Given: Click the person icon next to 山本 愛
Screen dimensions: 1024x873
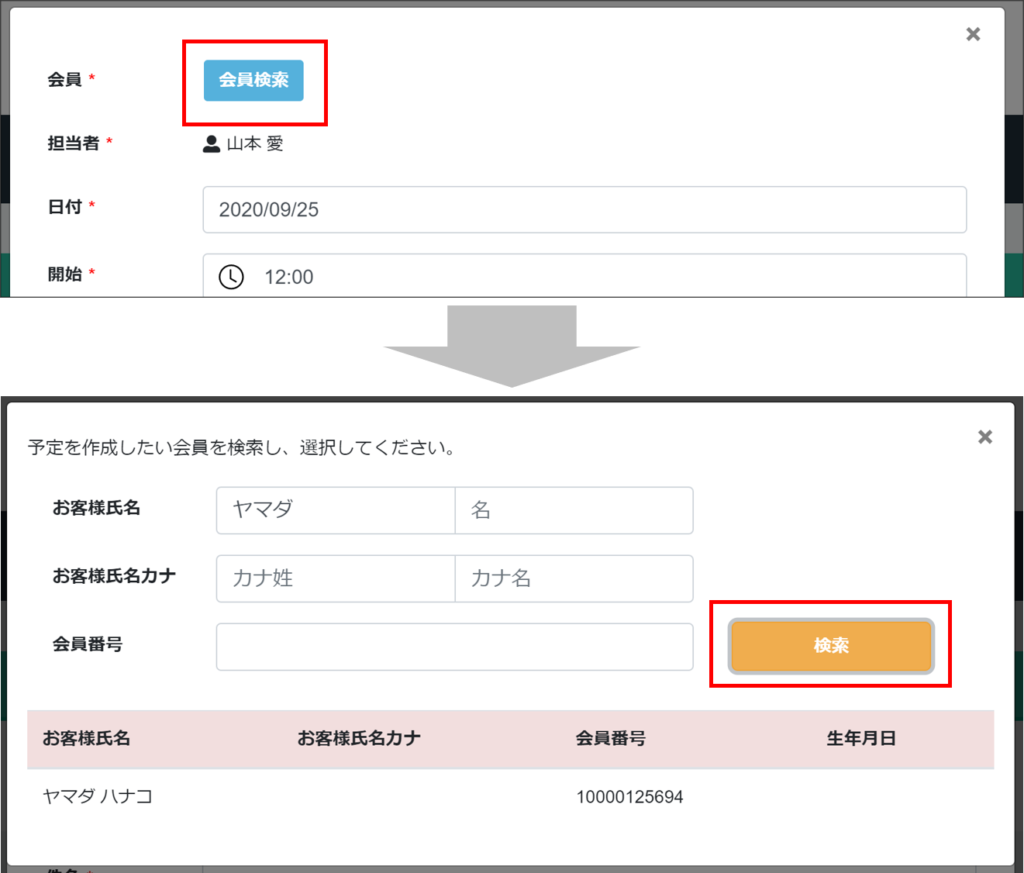Looking at the screenshot, I should click(x=212, y=144).
